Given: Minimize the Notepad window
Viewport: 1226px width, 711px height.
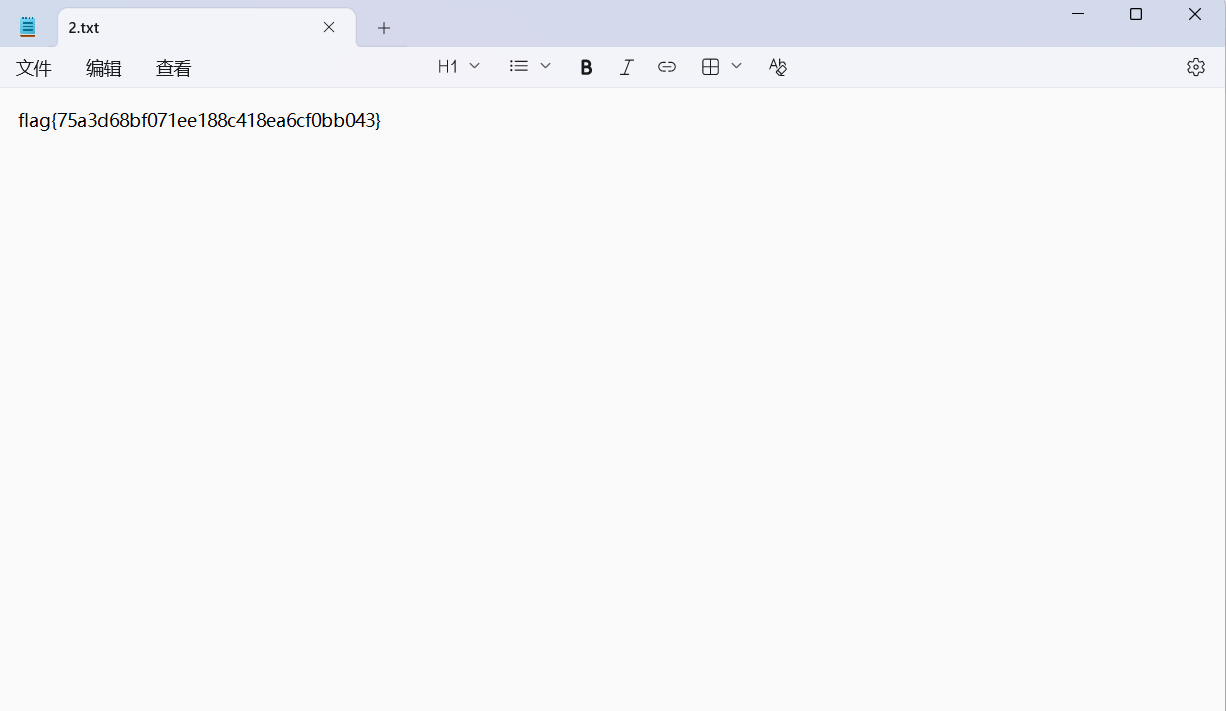Looking at the screenshot, I should tap(1078, 14).
